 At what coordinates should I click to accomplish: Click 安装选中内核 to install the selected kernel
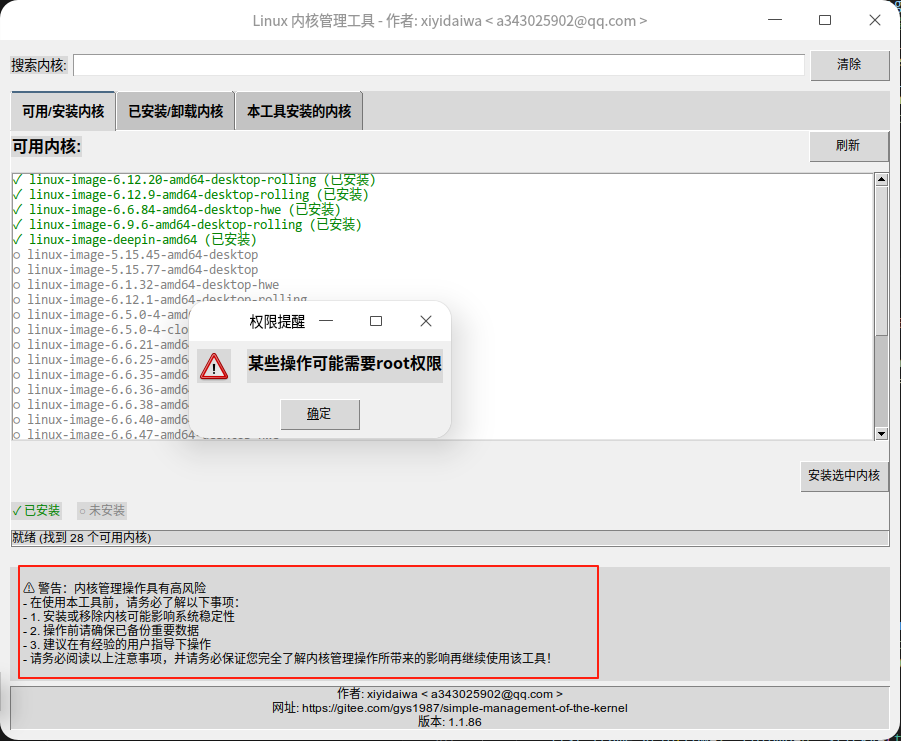[x=844, y=476]
